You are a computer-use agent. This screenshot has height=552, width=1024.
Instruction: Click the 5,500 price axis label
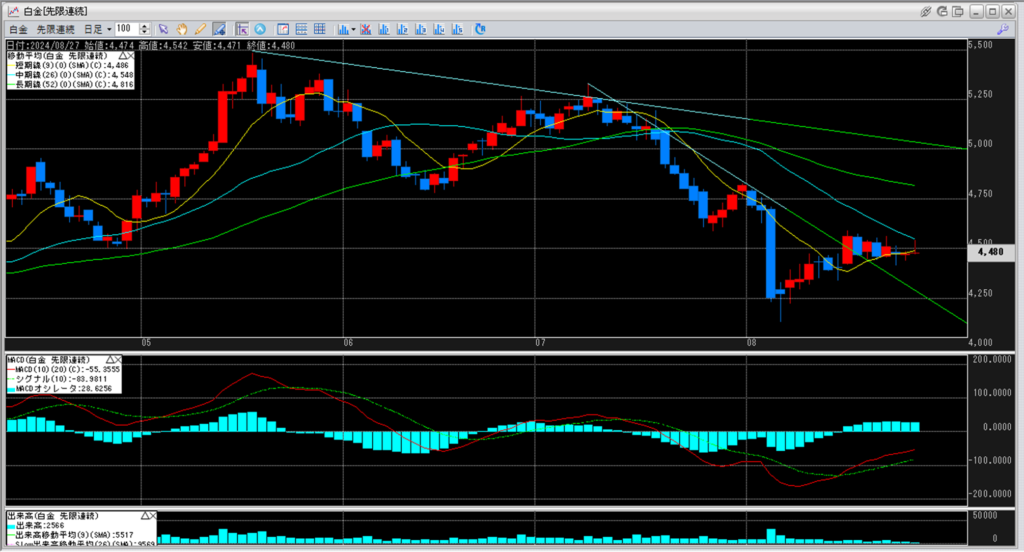(x=981, y=45)
